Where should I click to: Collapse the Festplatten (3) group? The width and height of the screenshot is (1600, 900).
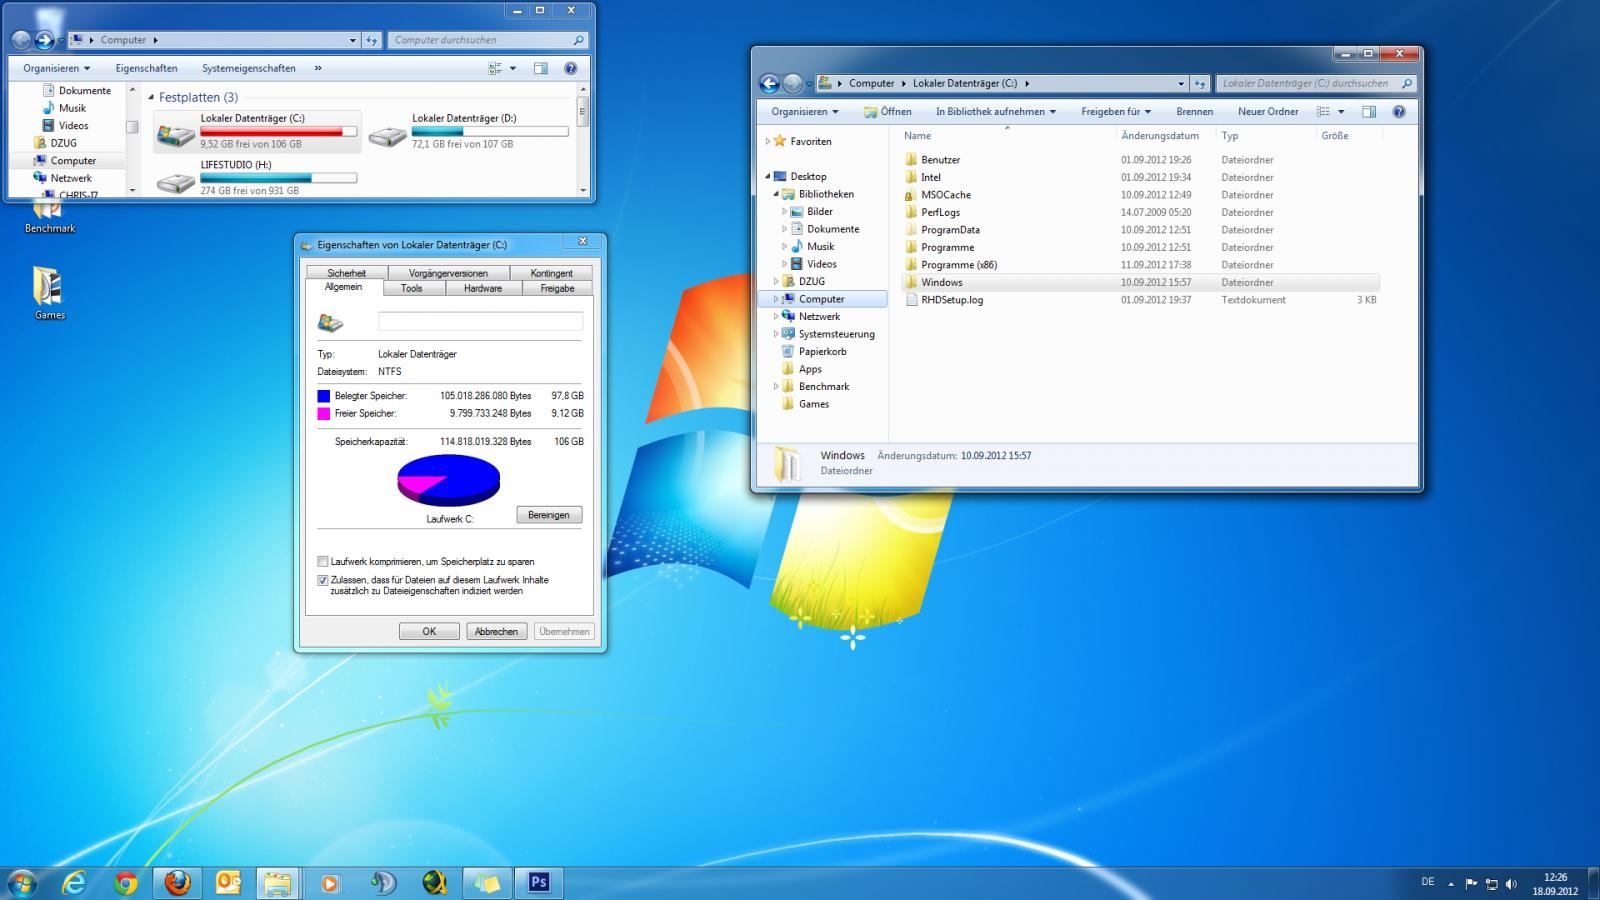(151, 98)
